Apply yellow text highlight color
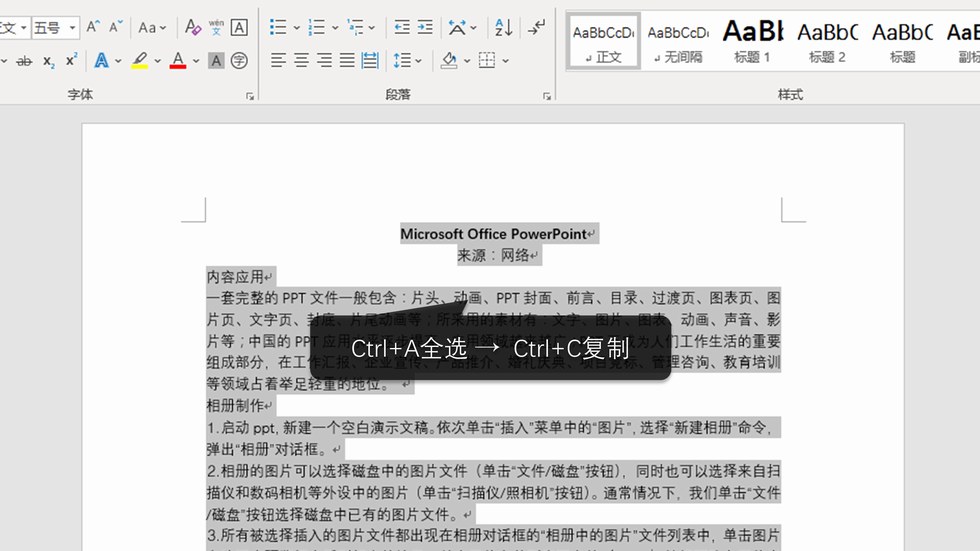980x551 pixels. [139, 61]
